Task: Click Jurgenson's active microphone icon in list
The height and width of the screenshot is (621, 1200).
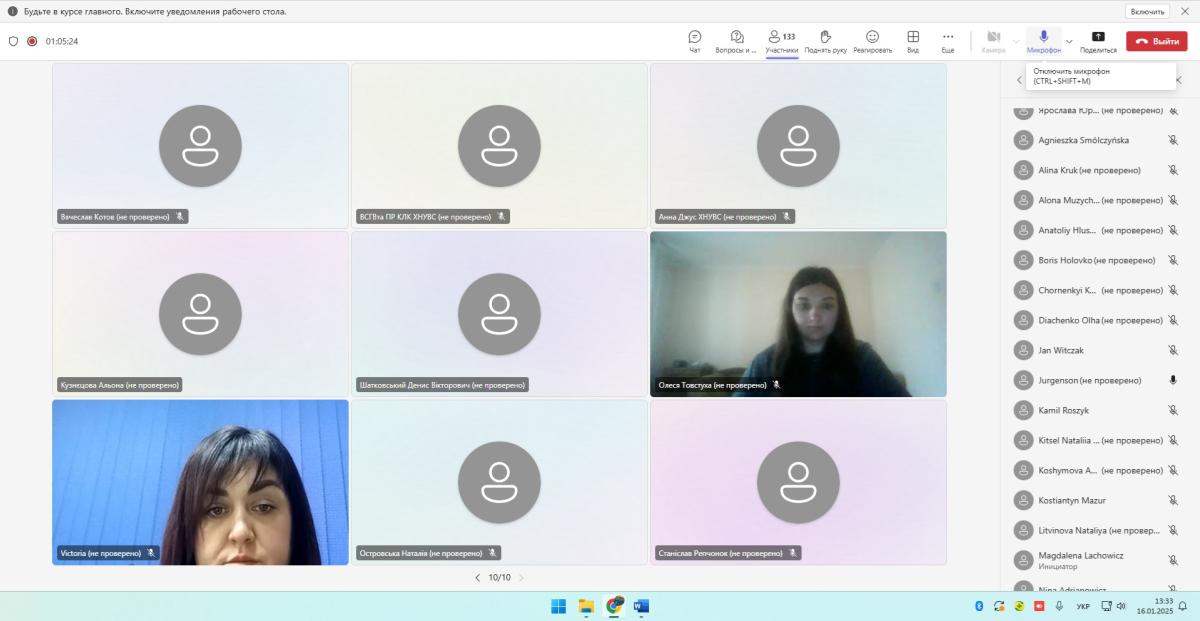Action: click(1173, 380)
